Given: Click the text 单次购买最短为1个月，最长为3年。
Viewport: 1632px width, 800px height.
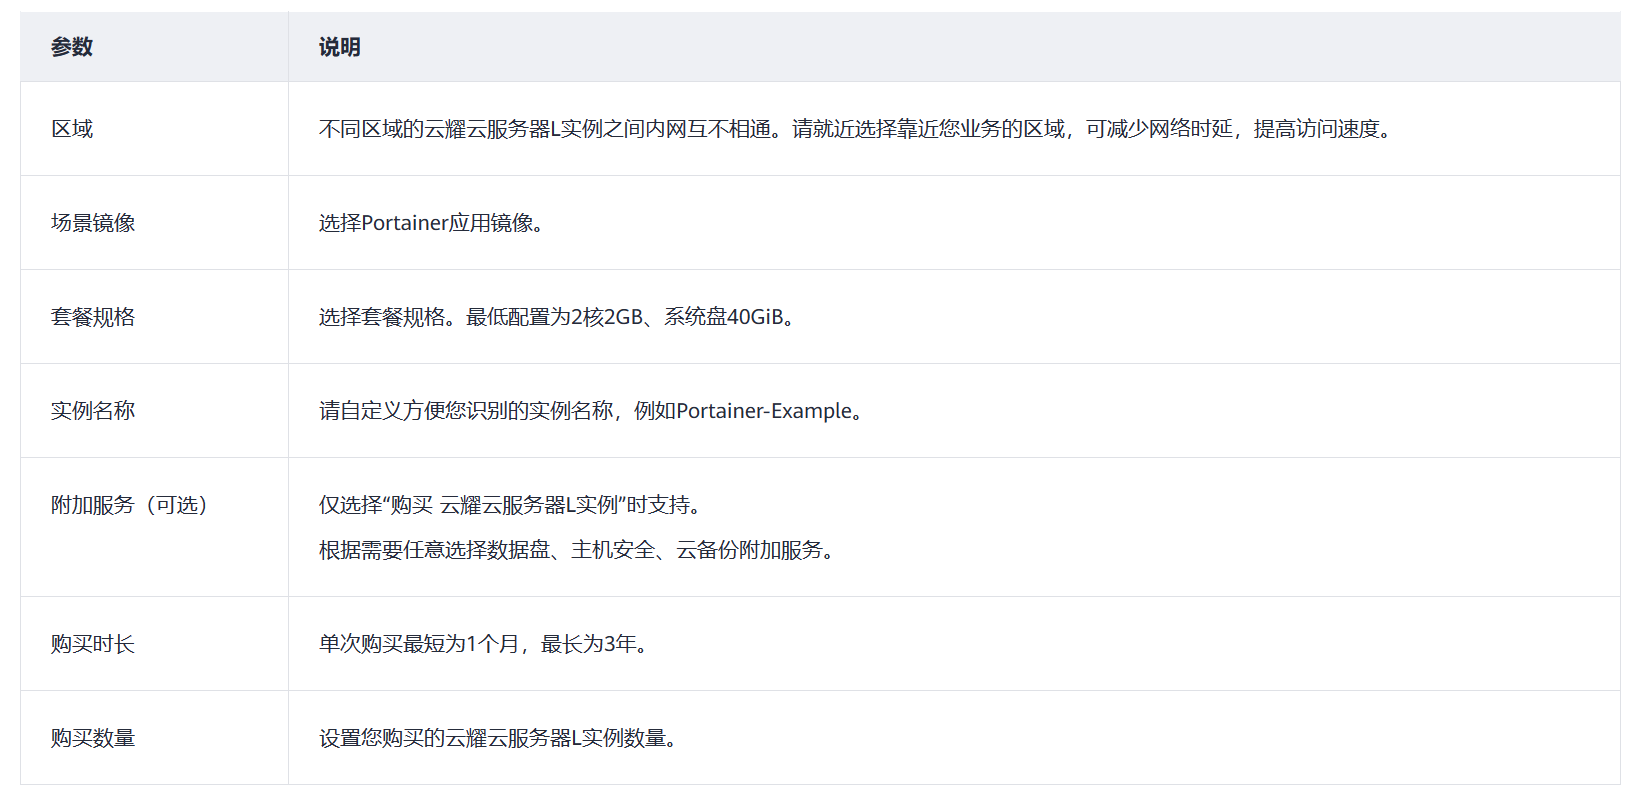Looking at the screenshot, I should pyautogui.click(x=485, y=644).
